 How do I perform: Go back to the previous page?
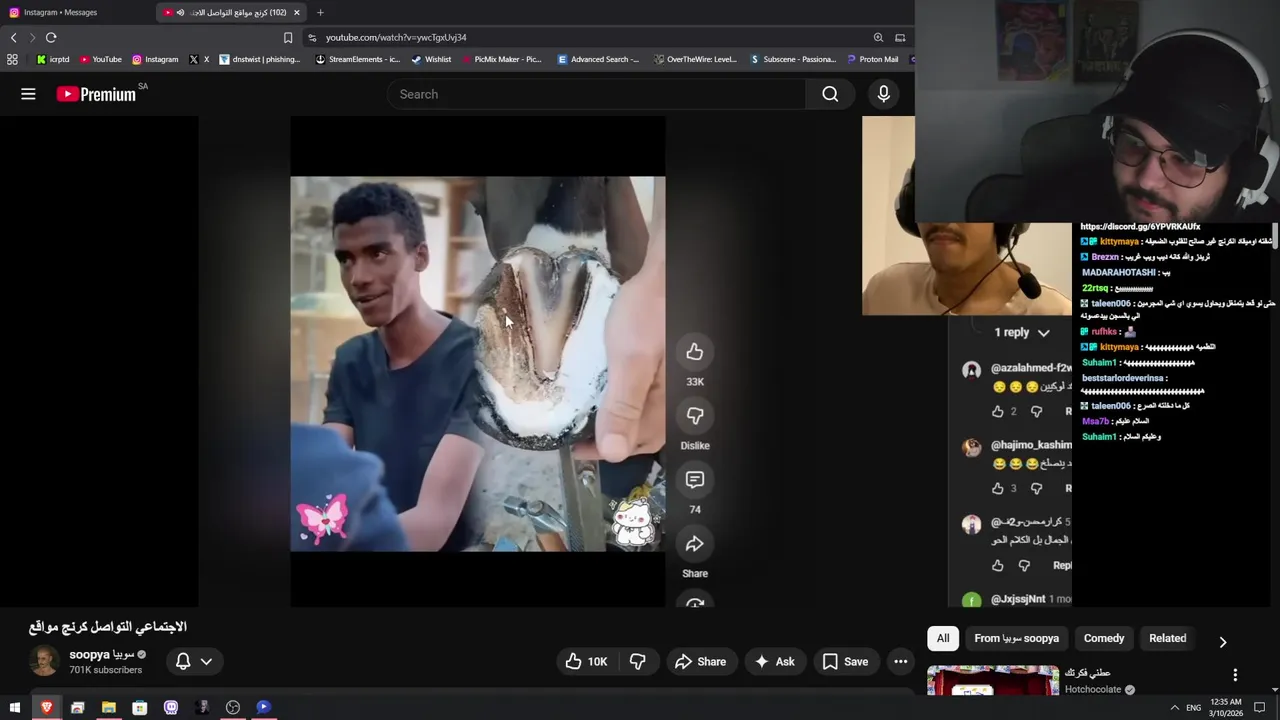pyautogui.click(x=13, y=37)
